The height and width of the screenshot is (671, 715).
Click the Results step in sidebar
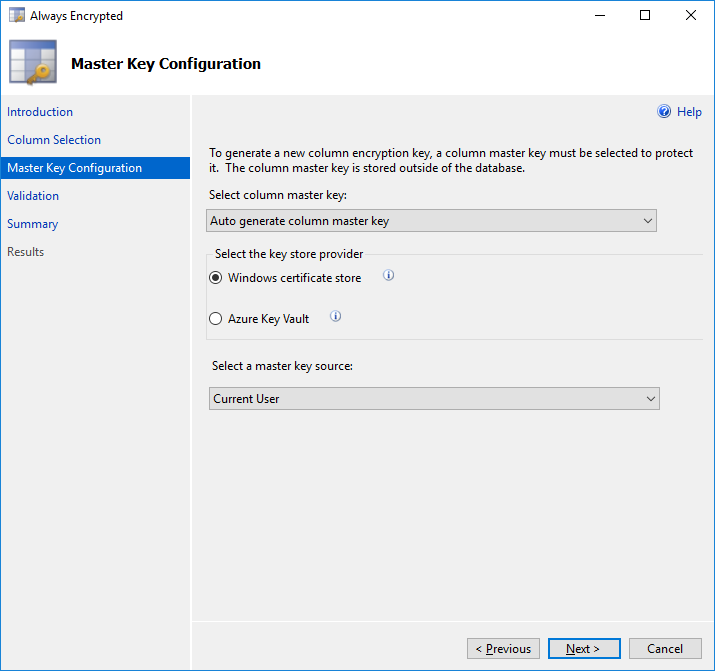[26, 252]
